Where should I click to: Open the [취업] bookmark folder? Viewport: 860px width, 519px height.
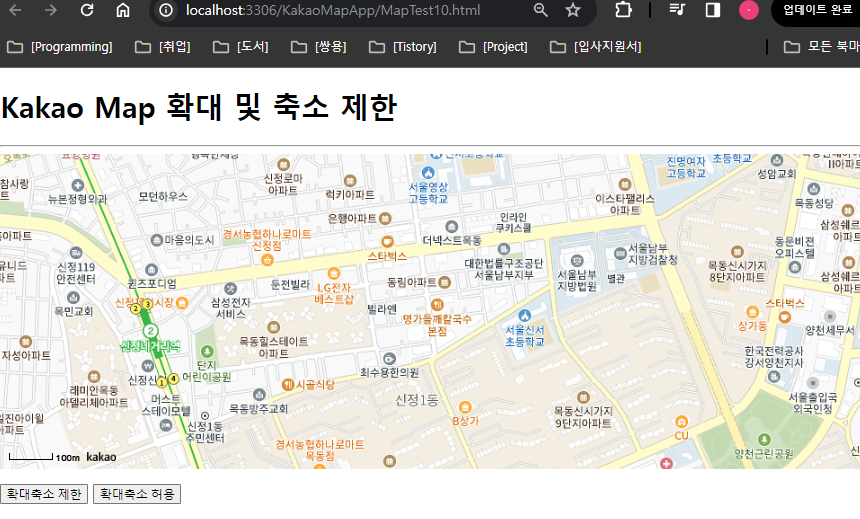click(x=163, y=47)
